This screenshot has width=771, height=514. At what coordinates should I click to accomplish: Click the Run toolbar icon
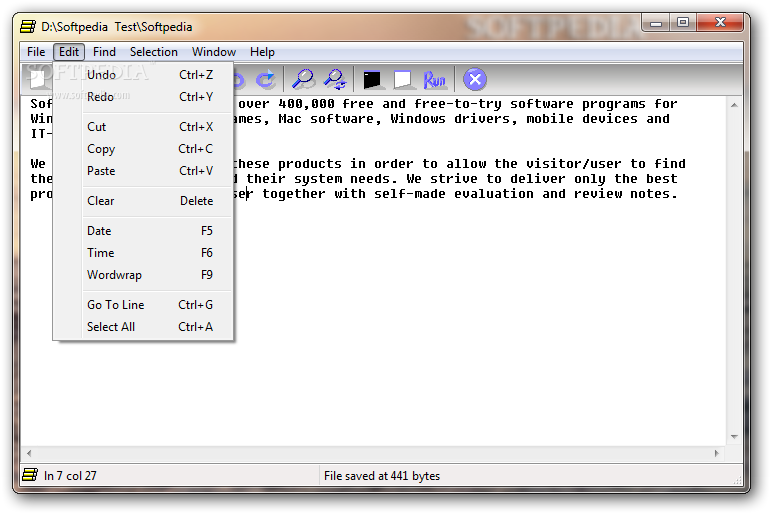(x=434, y=80)
